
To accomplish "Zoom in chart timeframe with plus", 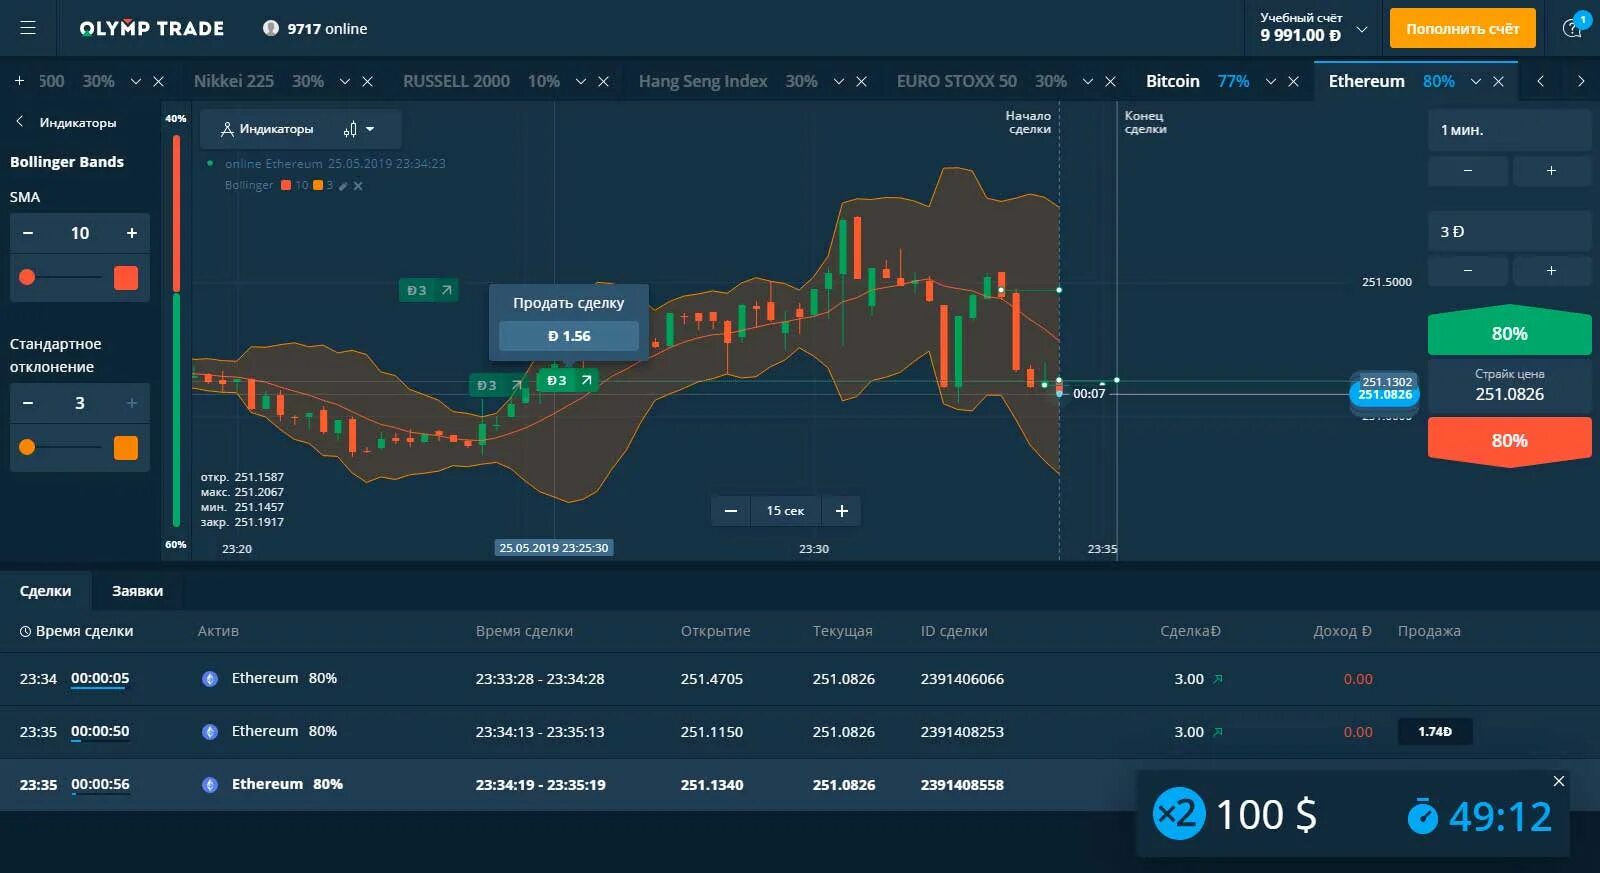I will tap(842, 511).
